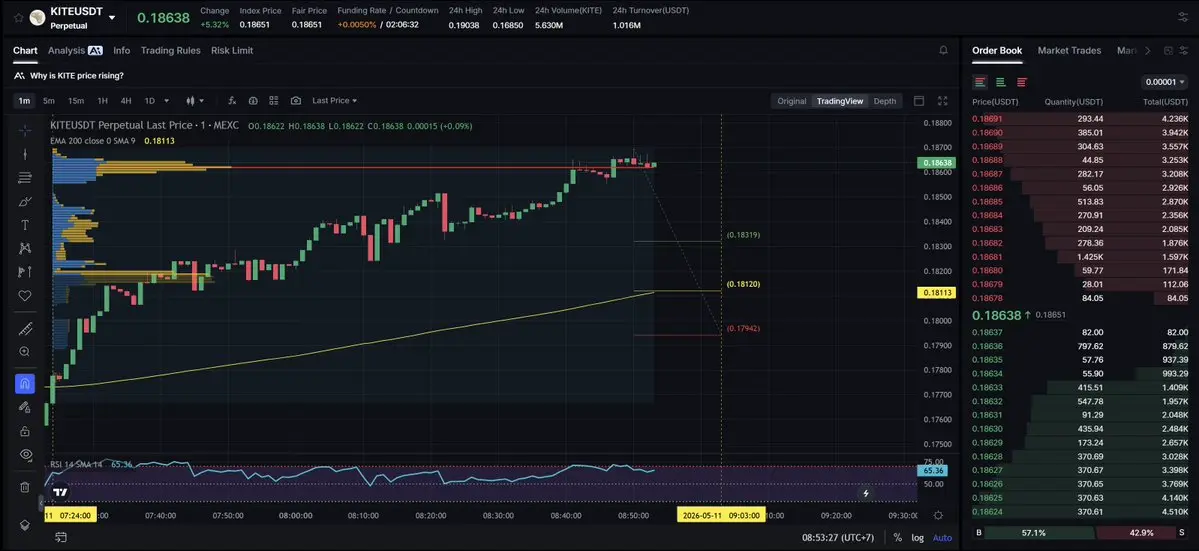Switch chart to Original view
Image resolution: width=1199 pixels, height=551 pixels.
click(x=791, y=101)
